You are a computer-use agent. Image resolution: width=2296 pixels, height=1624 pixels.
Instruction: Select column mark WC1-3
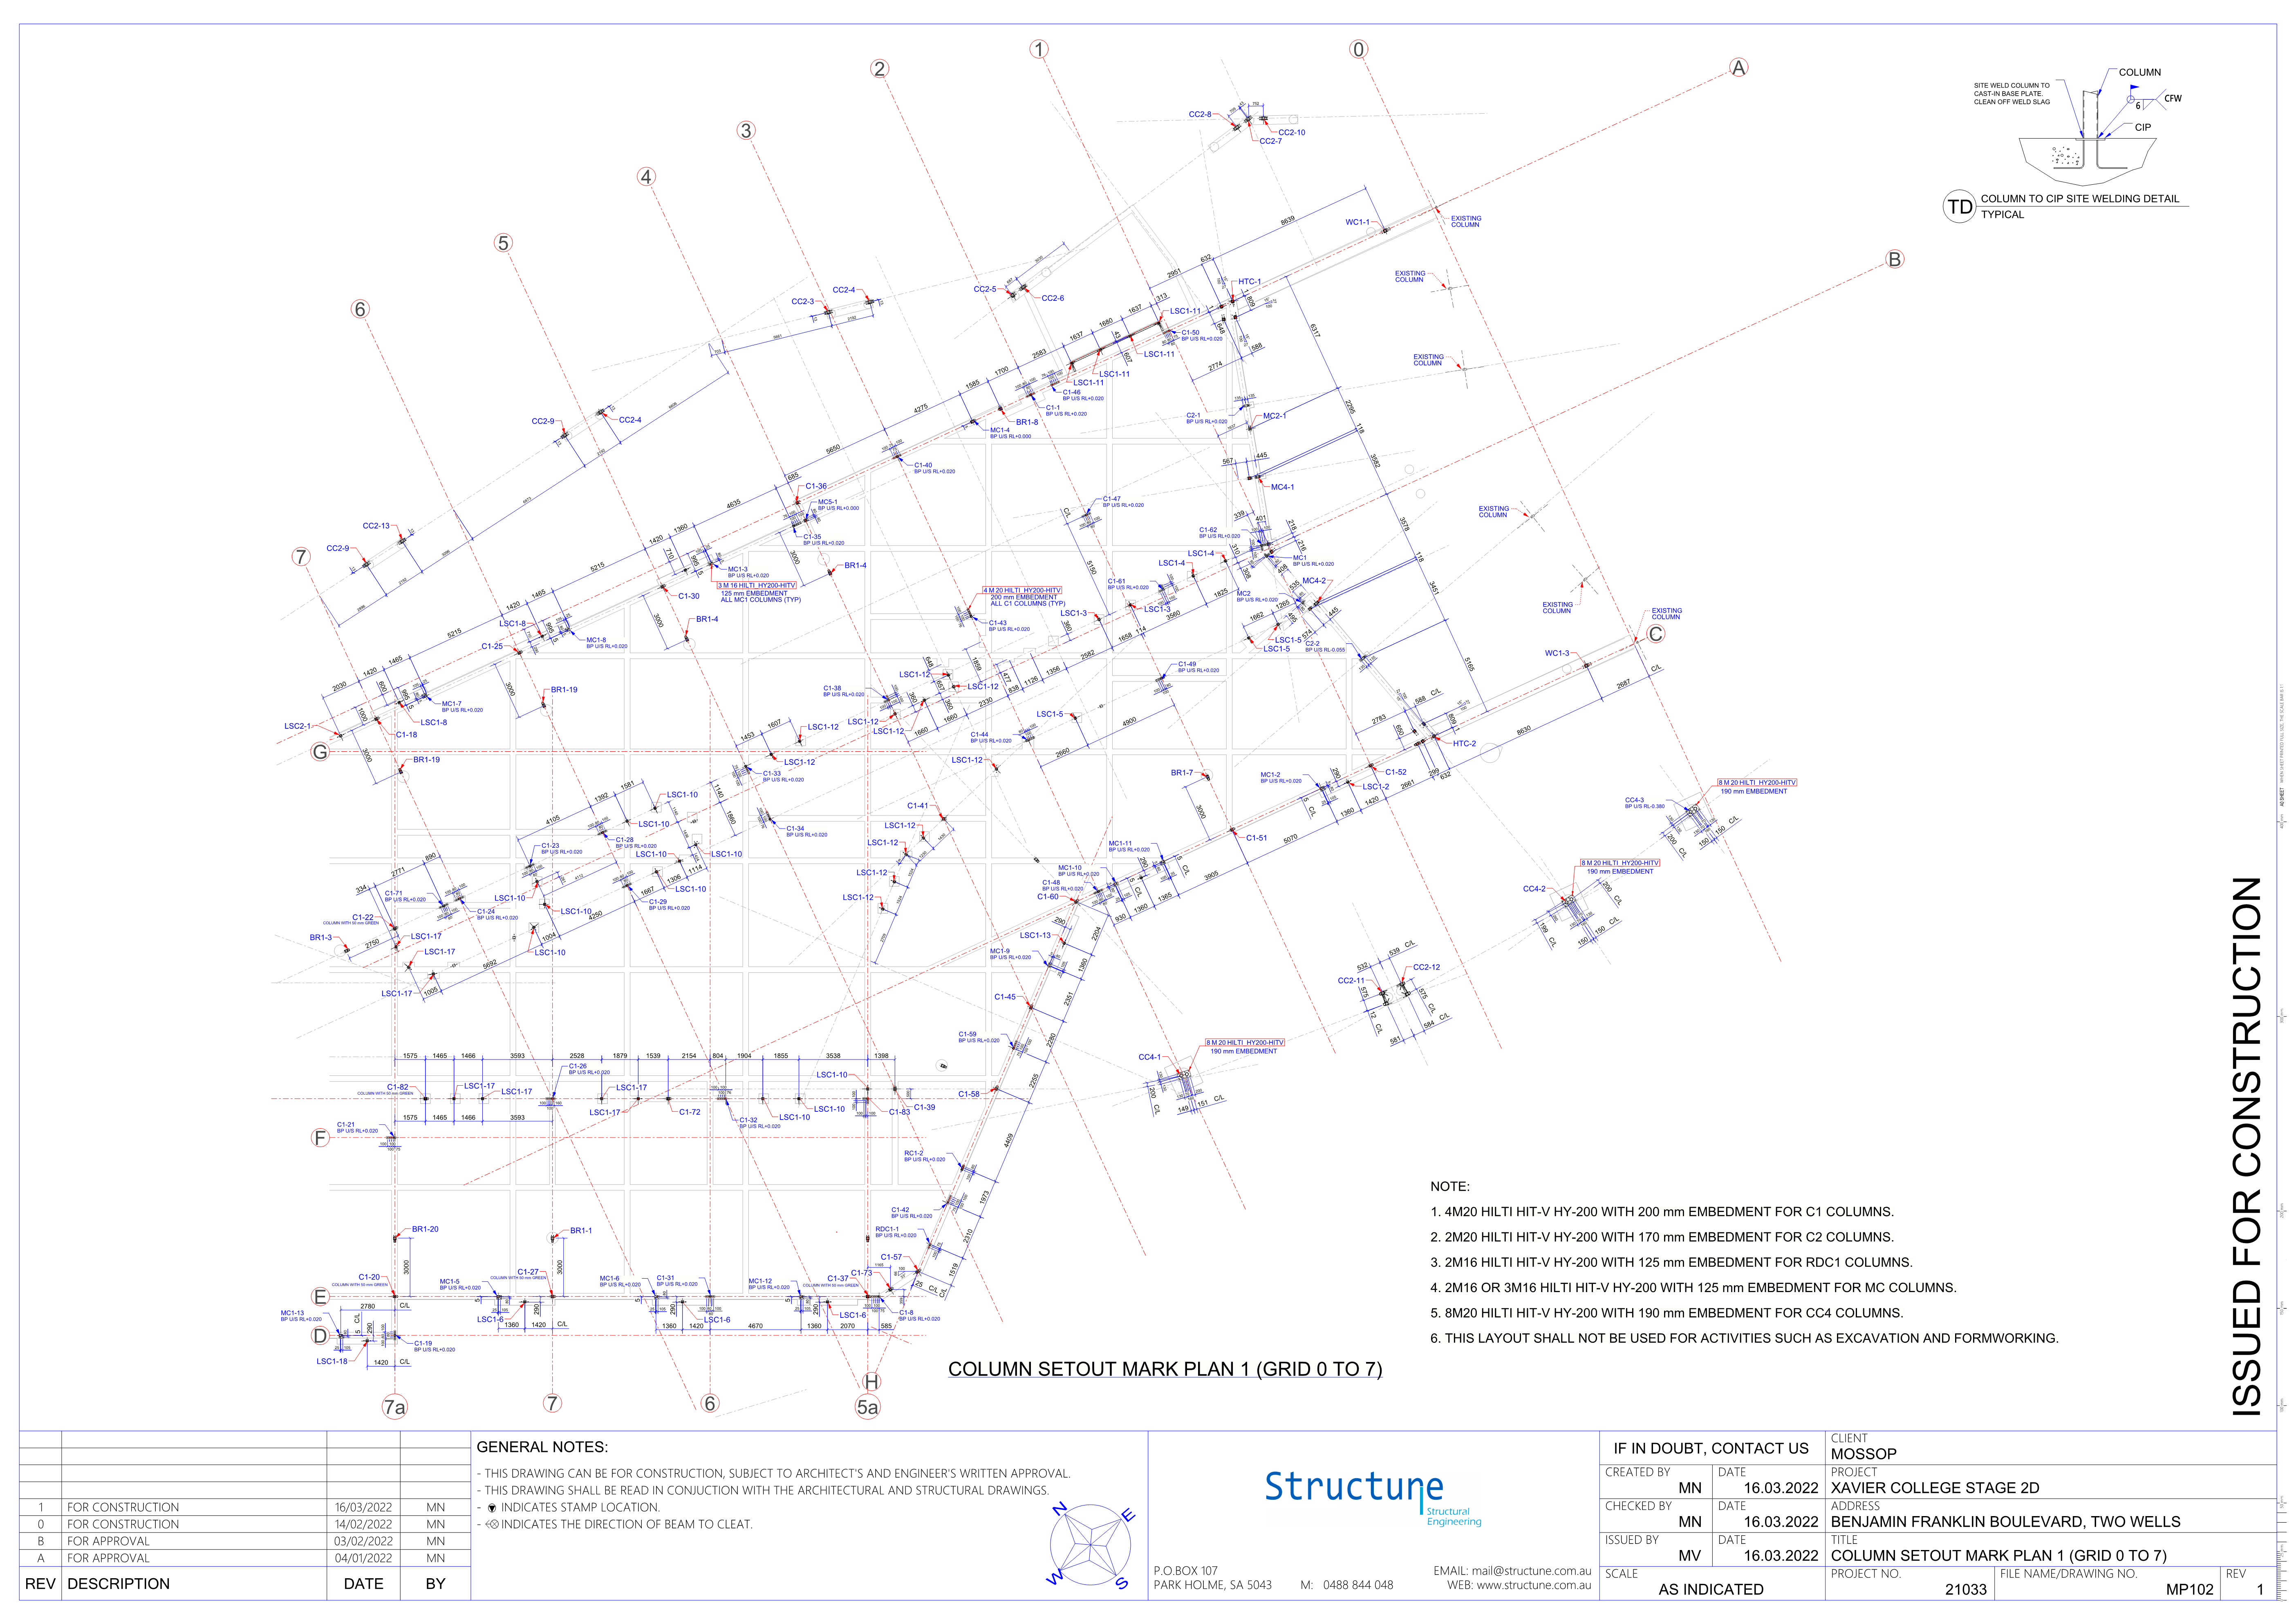1557,654
